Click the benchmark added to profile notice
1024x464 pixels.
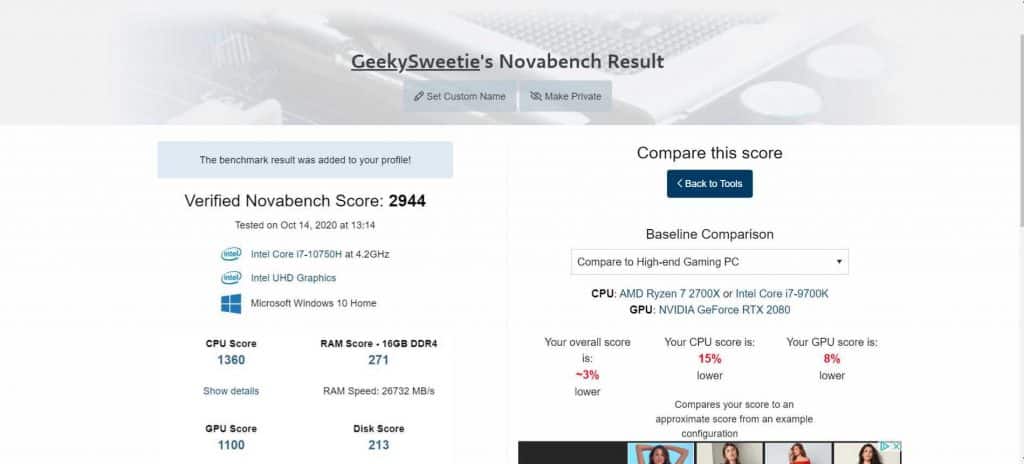(x=305, y=160)
